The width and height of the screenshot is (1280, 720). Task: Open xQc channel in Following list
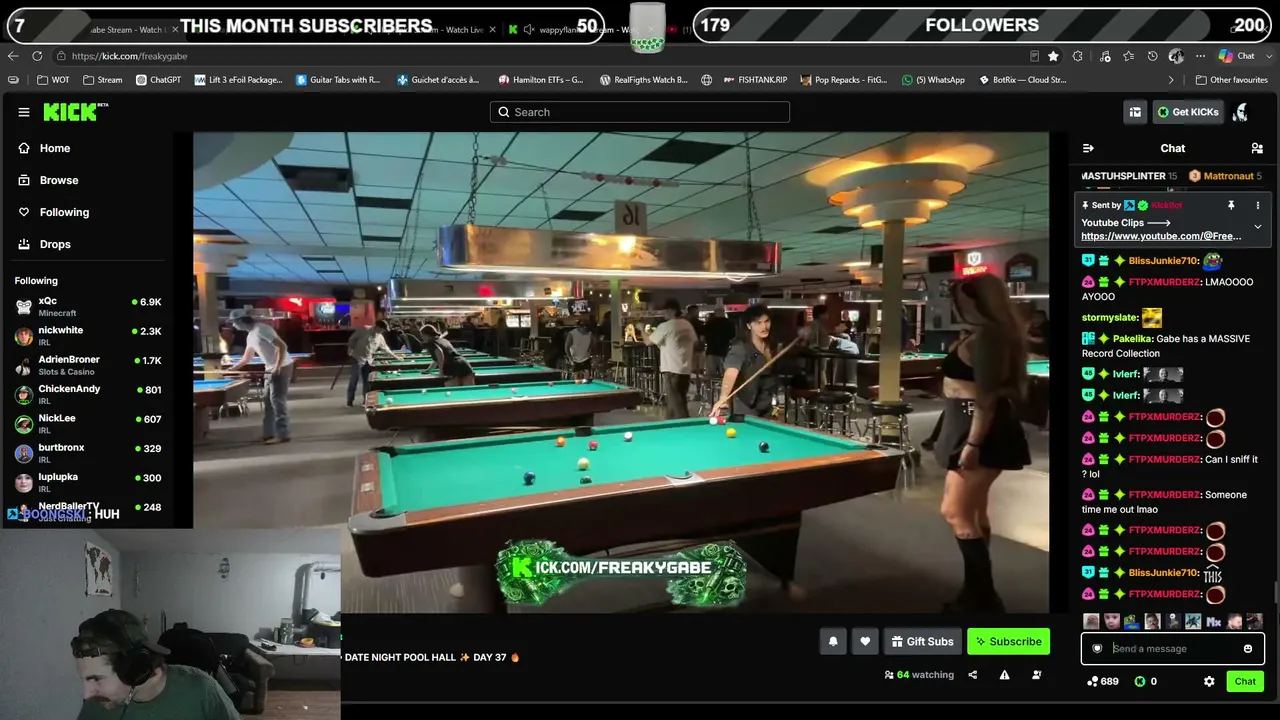[88, 306]
